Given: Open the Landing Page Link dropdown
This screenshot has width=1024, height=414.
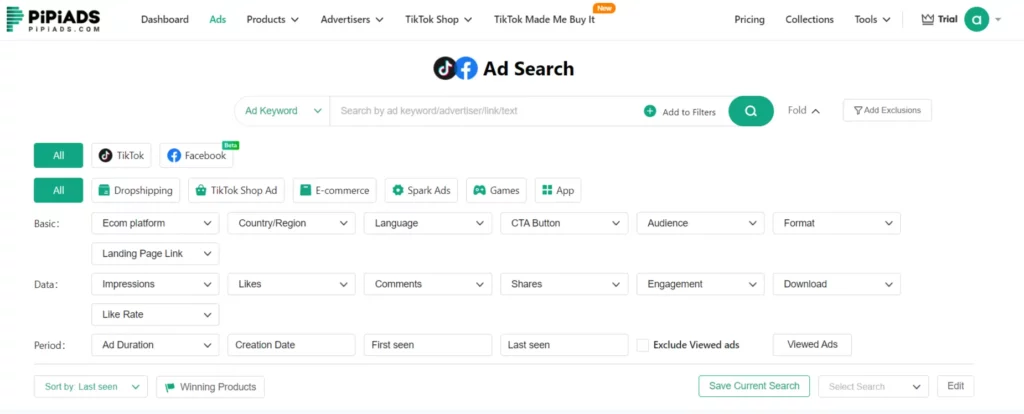Looking at the screenshot, I should (x=155, y=253).
